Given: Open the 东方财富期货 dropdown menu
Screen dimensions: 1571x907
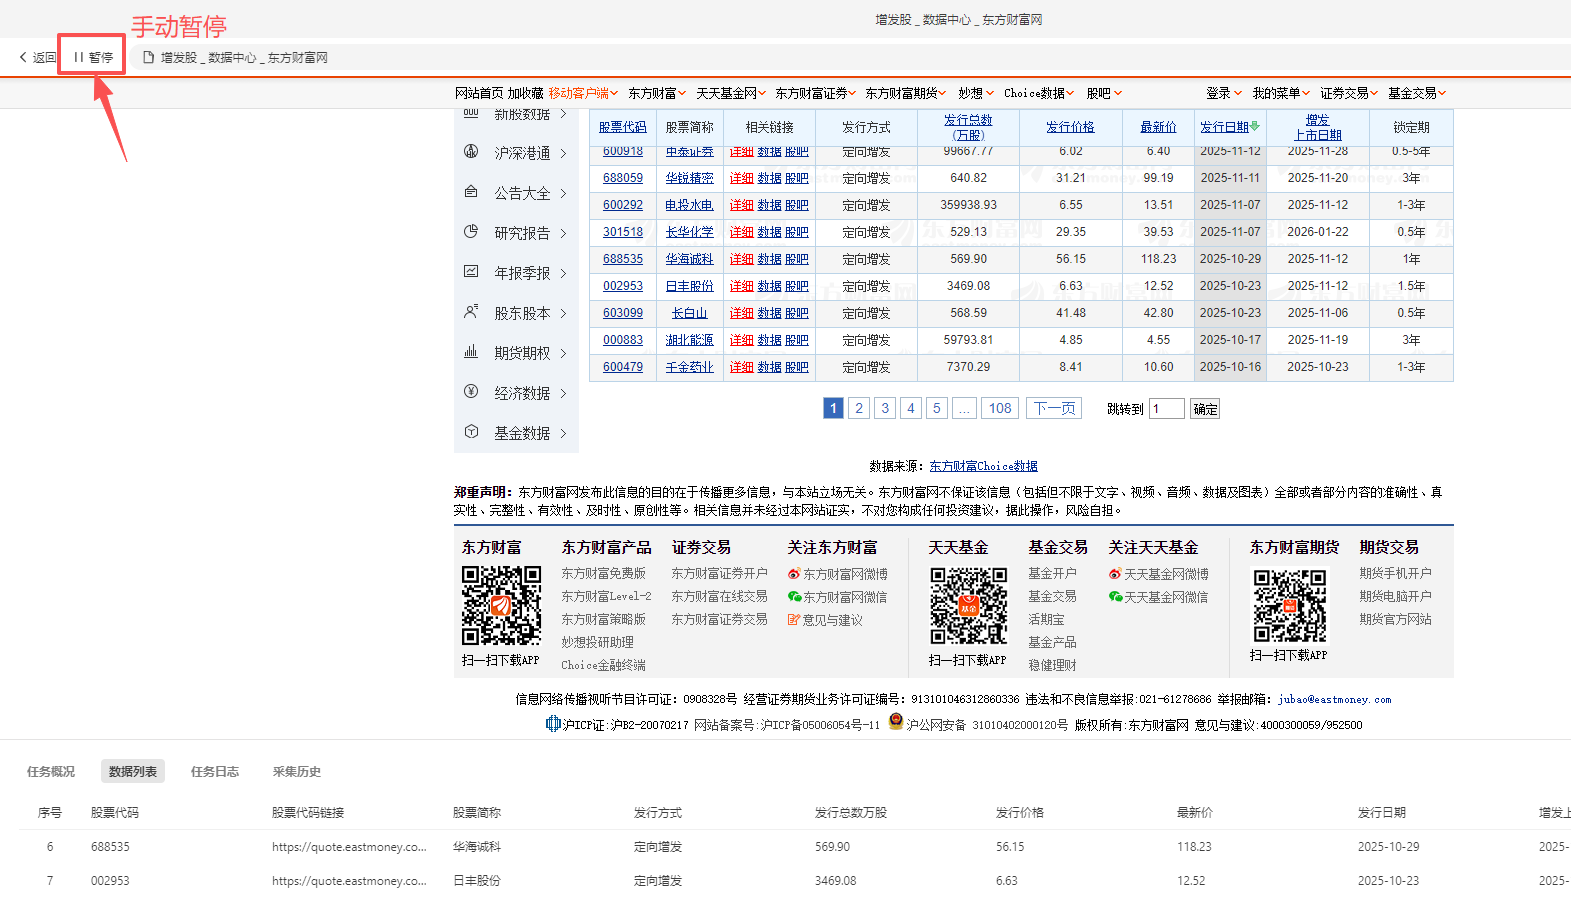Looking at the screenshot, I should point(906,93).
